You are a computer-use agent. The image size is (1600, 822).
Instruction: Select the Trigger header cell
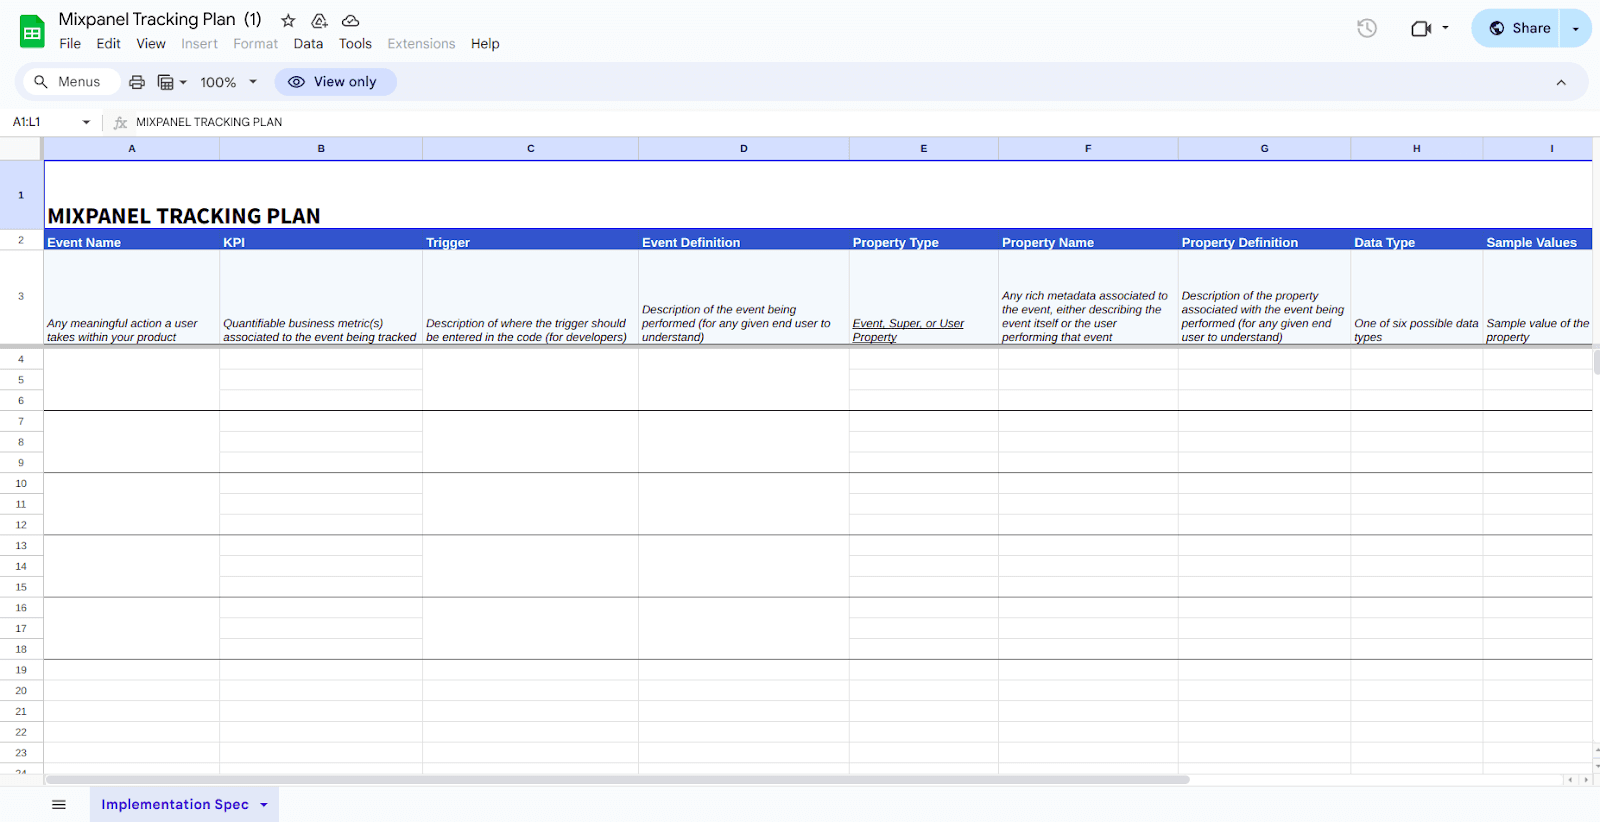pyautogui.click(x=531, y=240)
